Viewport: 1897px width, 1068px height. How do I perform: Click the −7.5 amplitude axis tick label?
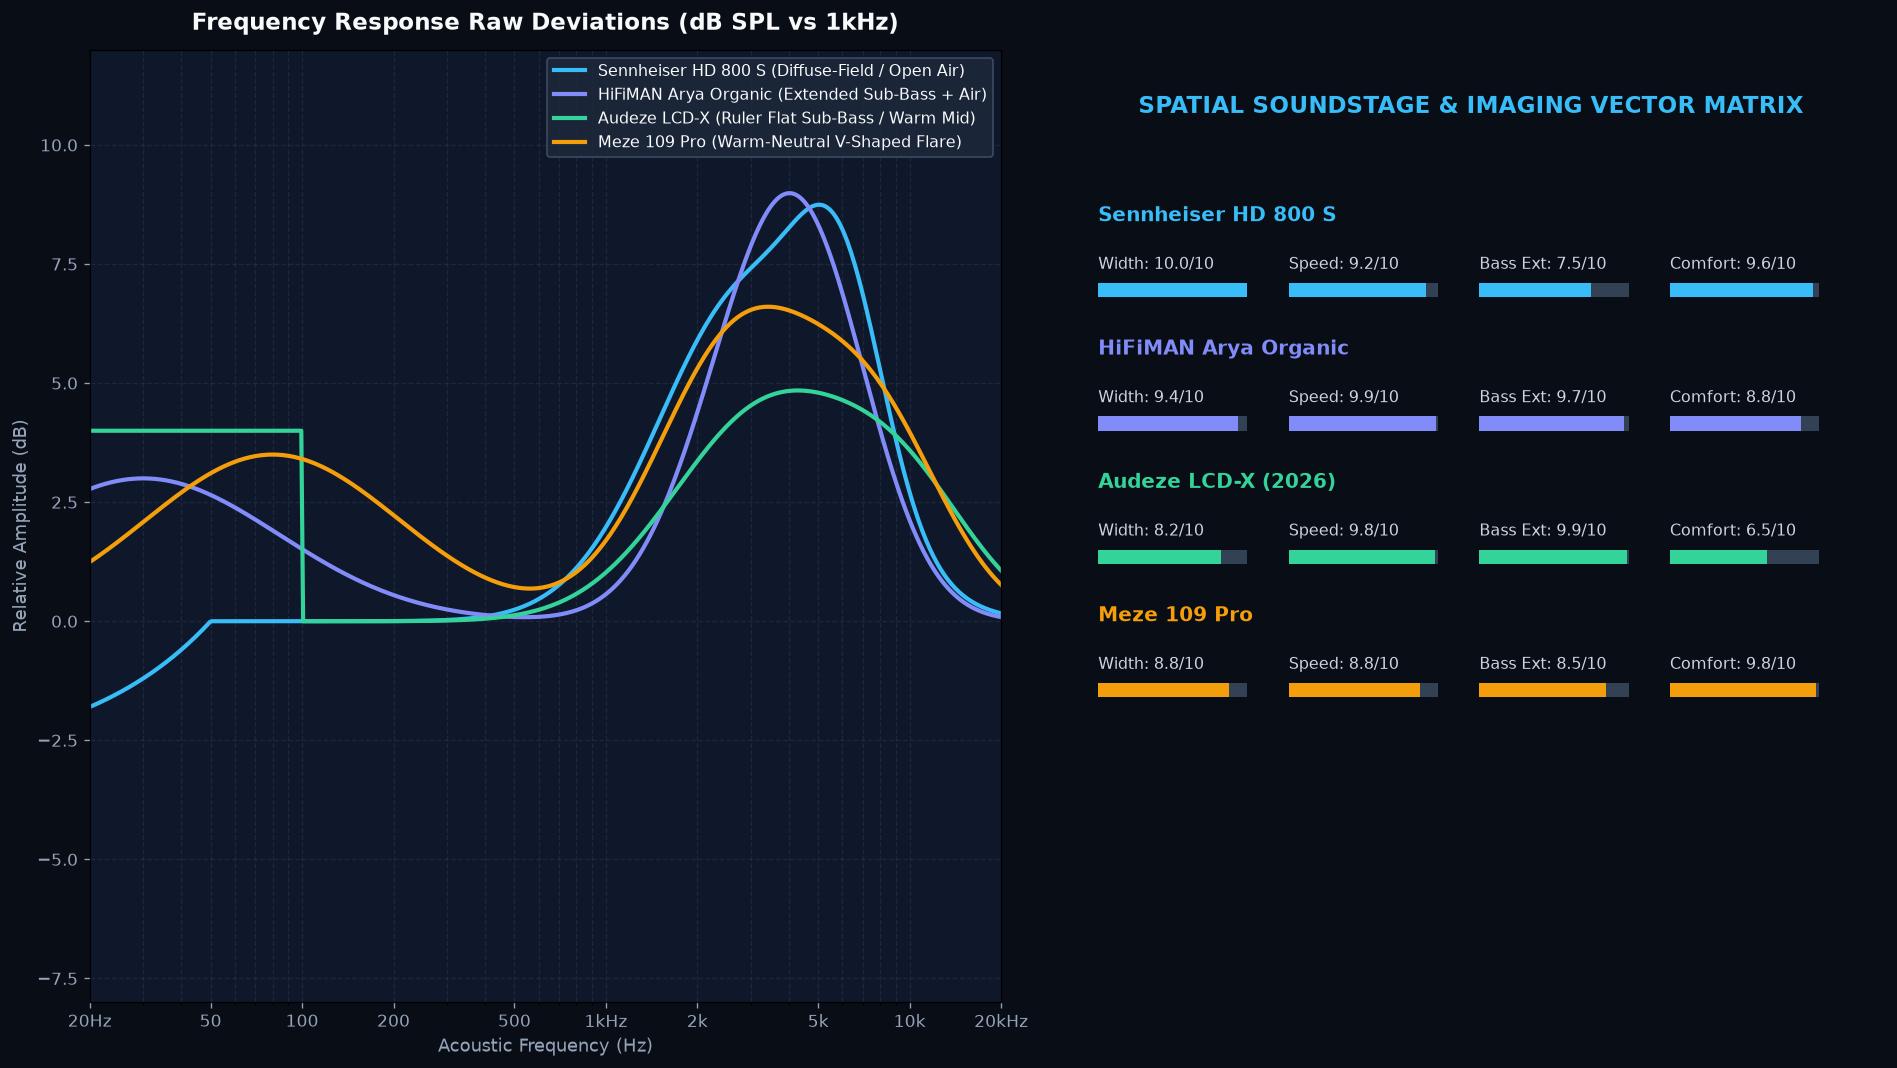[58, 979]
